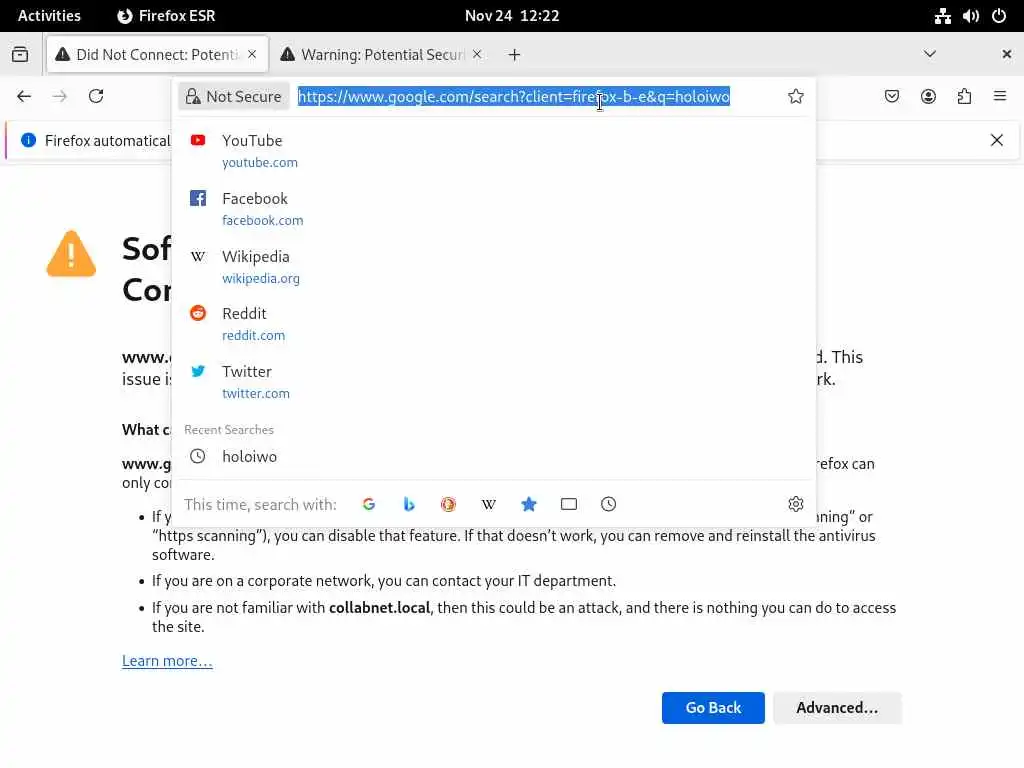Choose recent search holoiwo
Screen dimensions: 1024x768
coord(493,456)
